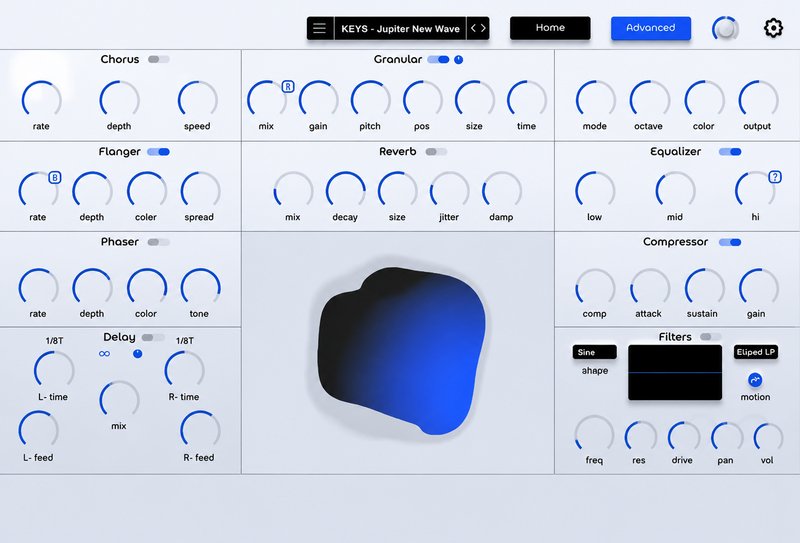Image resolution: width=800 pixels, height=543 pixels.
Task: Click the Filters drive knob
Action: coord(684,437)
